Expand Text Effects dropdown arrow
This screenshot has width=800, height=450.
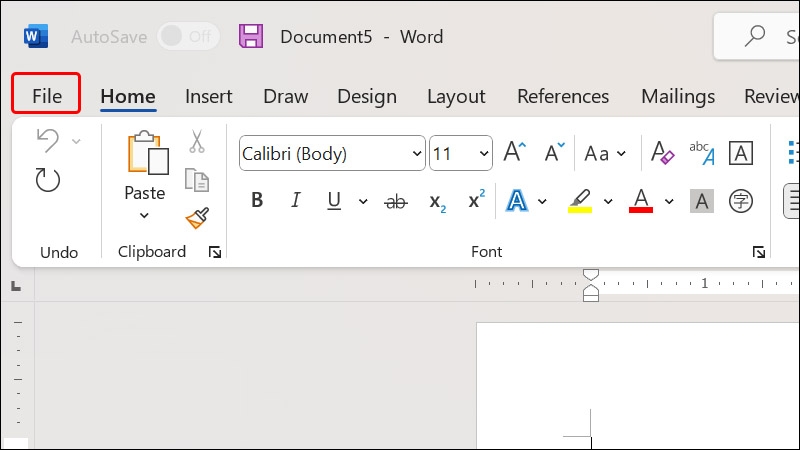coord(542,202)
